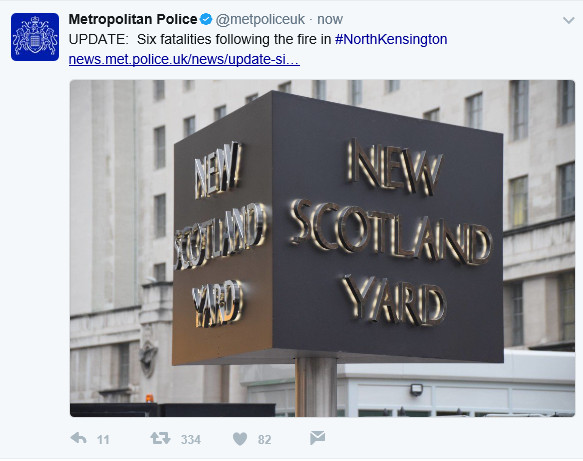Like the tweet with the heart icon
Screen dimensions: 583x461
click(240, 439)
